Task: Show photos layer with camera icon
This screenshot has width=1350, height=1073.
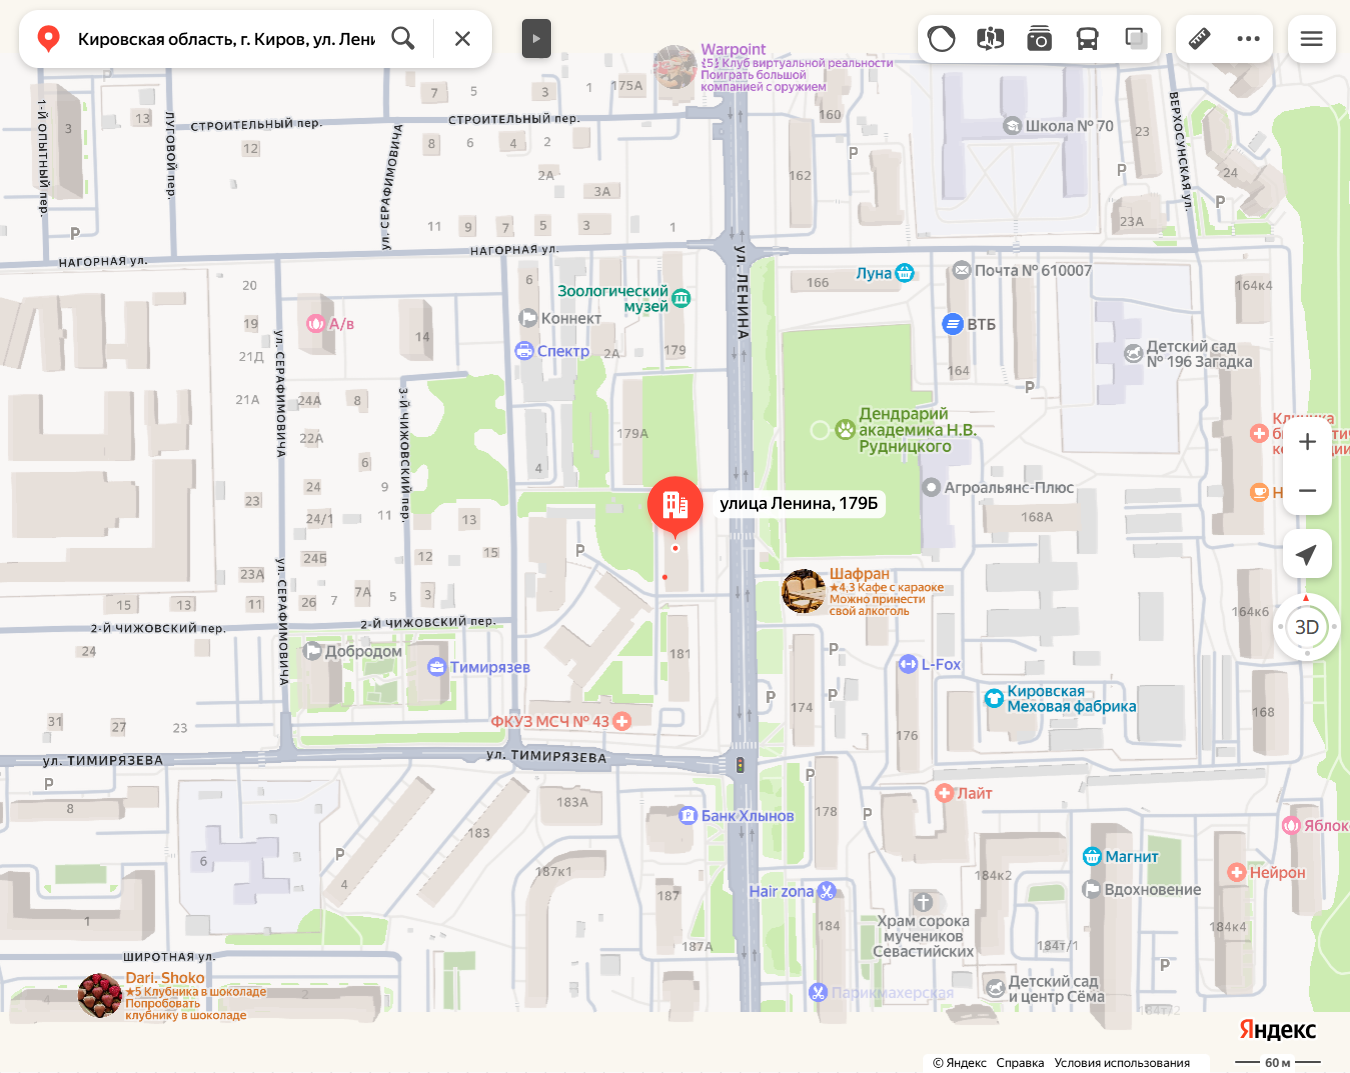Action: (x=1039, y=39)
